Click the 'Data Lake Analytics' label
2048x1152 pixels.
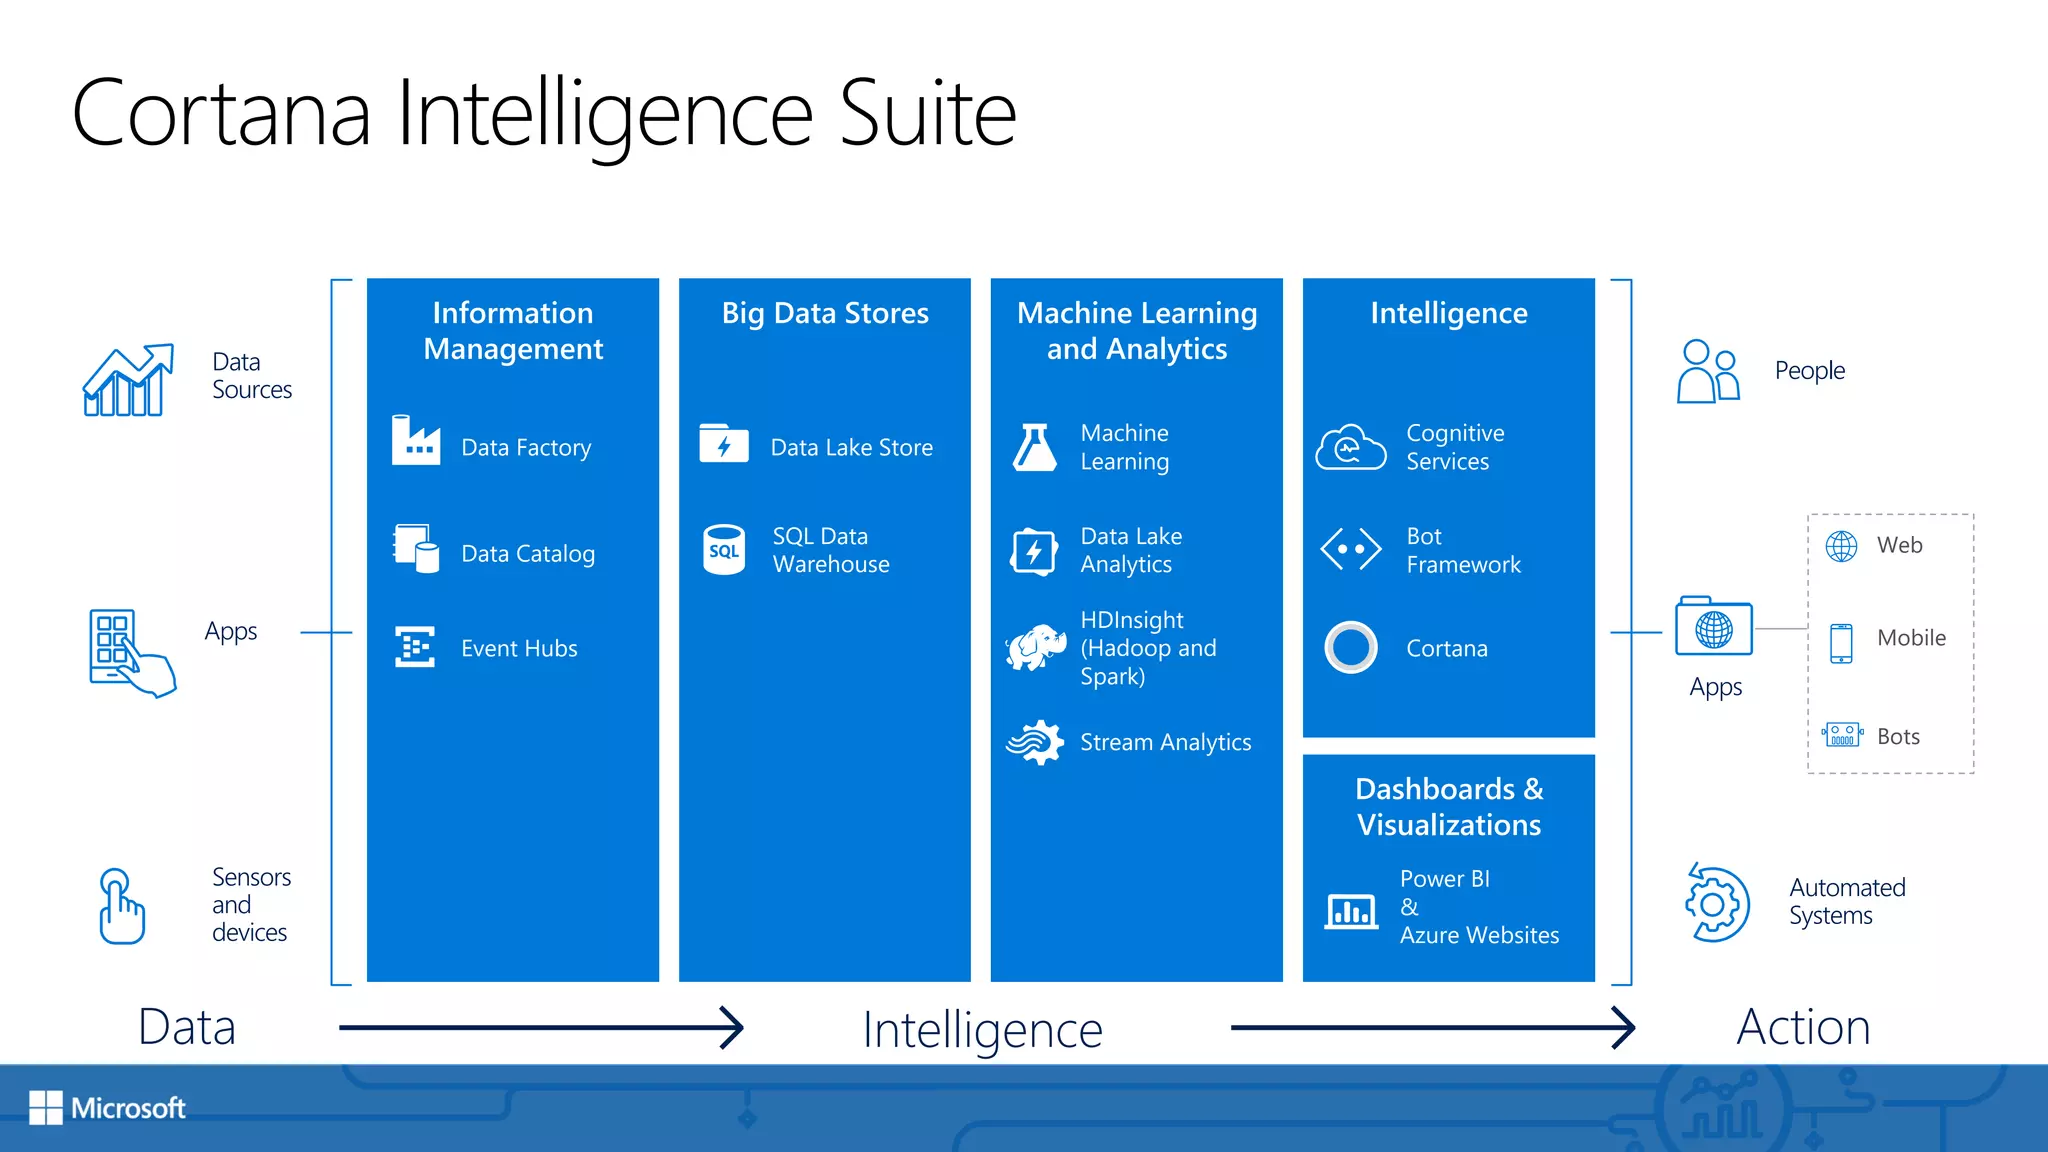click(x=1131, y=550)
